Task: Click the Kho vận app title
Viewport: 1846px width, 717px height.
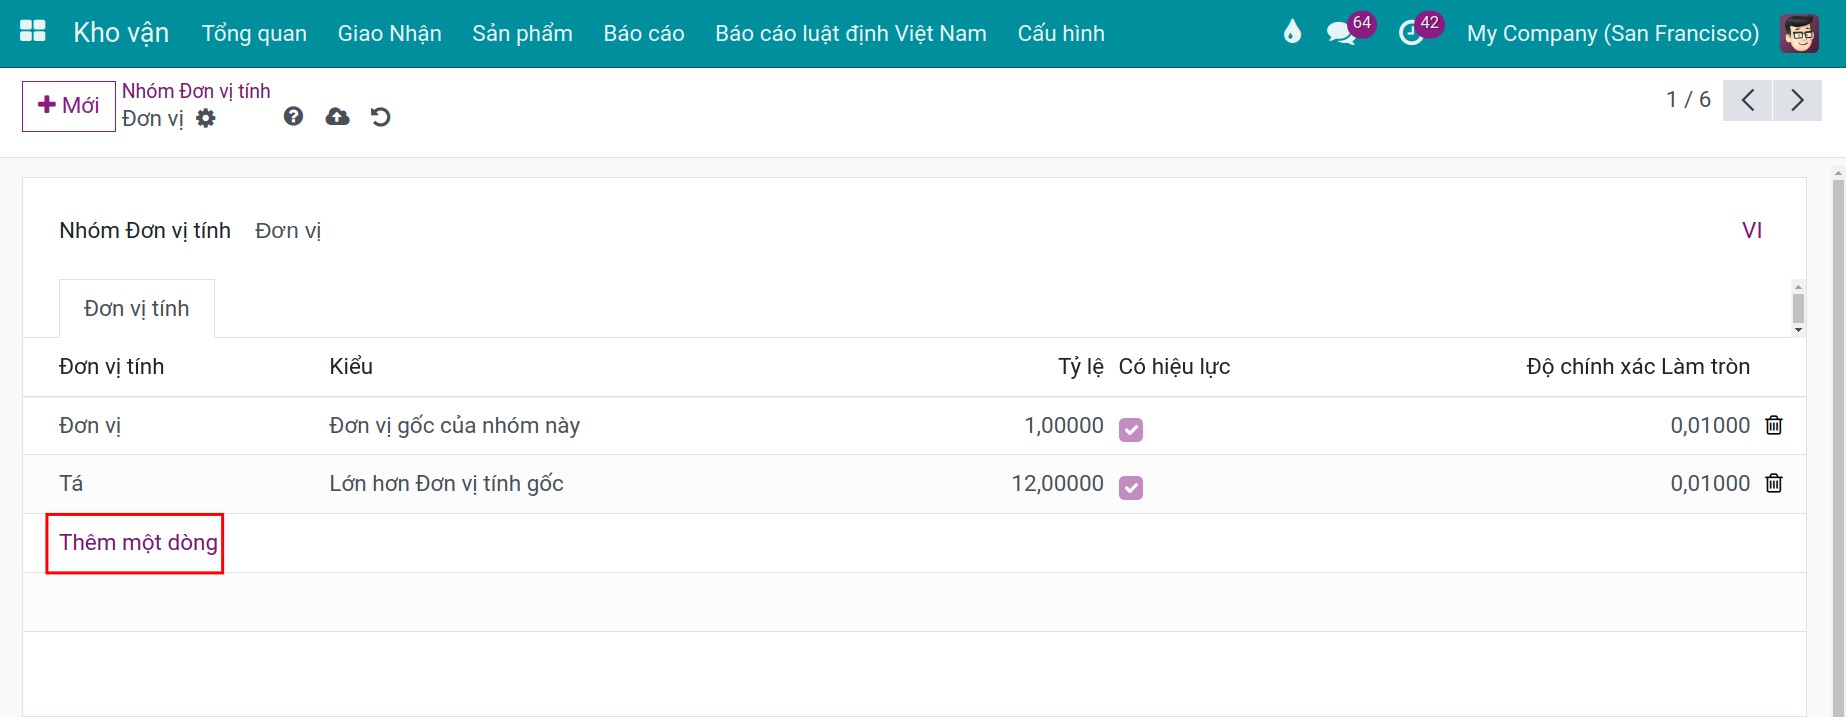Action: (121, 33)
